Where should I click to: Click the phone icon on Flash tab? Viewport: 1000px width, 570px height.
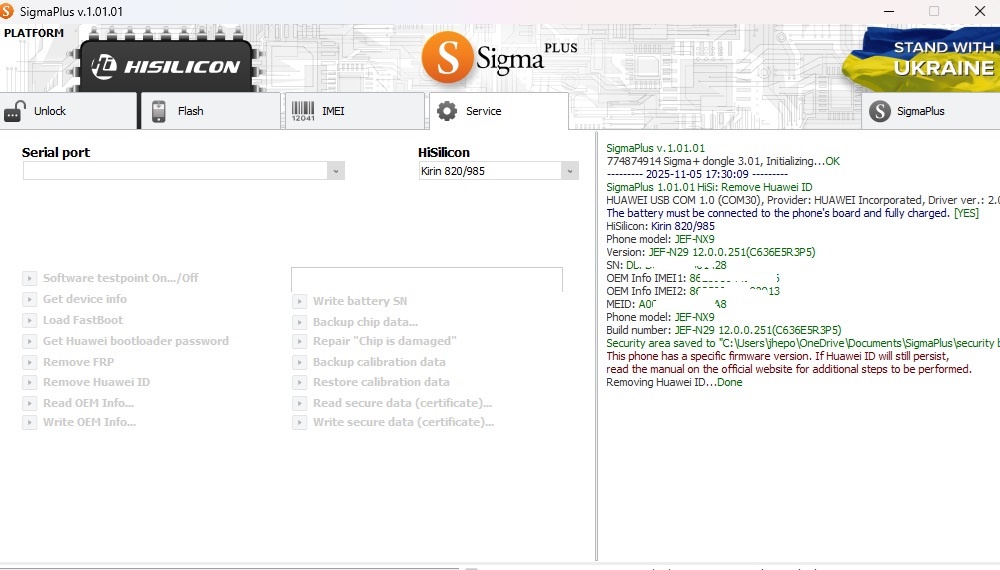click(x=159, y=111)
